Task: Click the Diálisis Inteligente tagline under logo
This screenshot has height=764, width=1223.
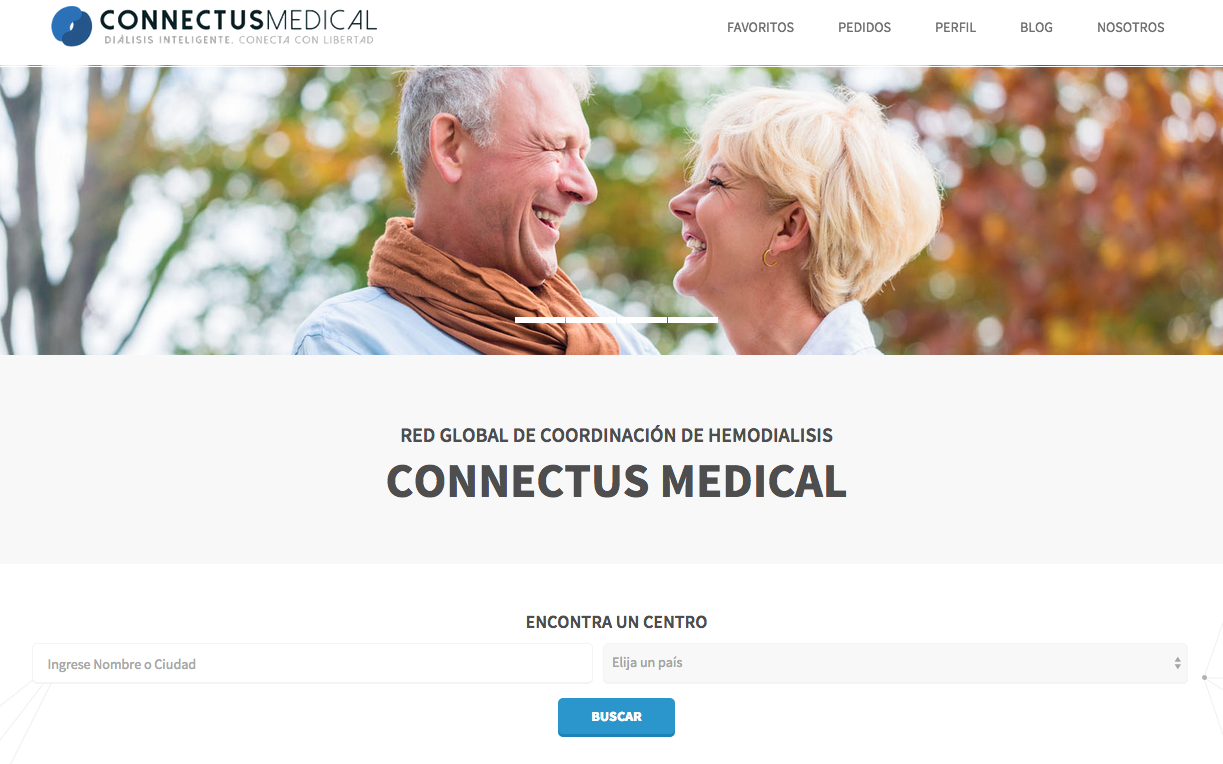Action: [x=239, y=39]
